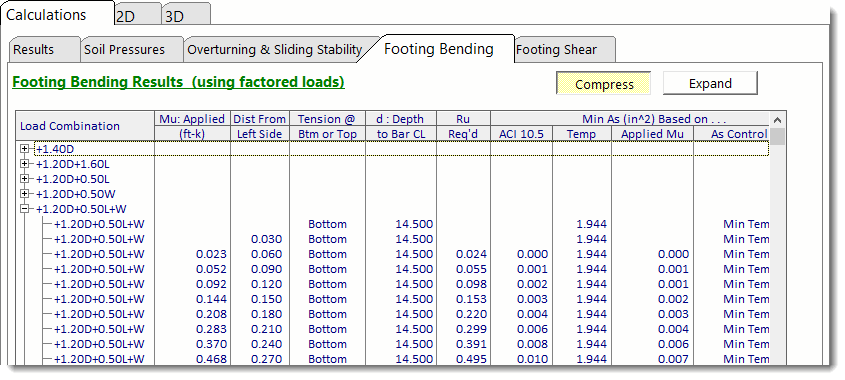The image size is (845, 380).
Task: Click the Footing Bending Results heading
Action: click(x=178, y=82)
